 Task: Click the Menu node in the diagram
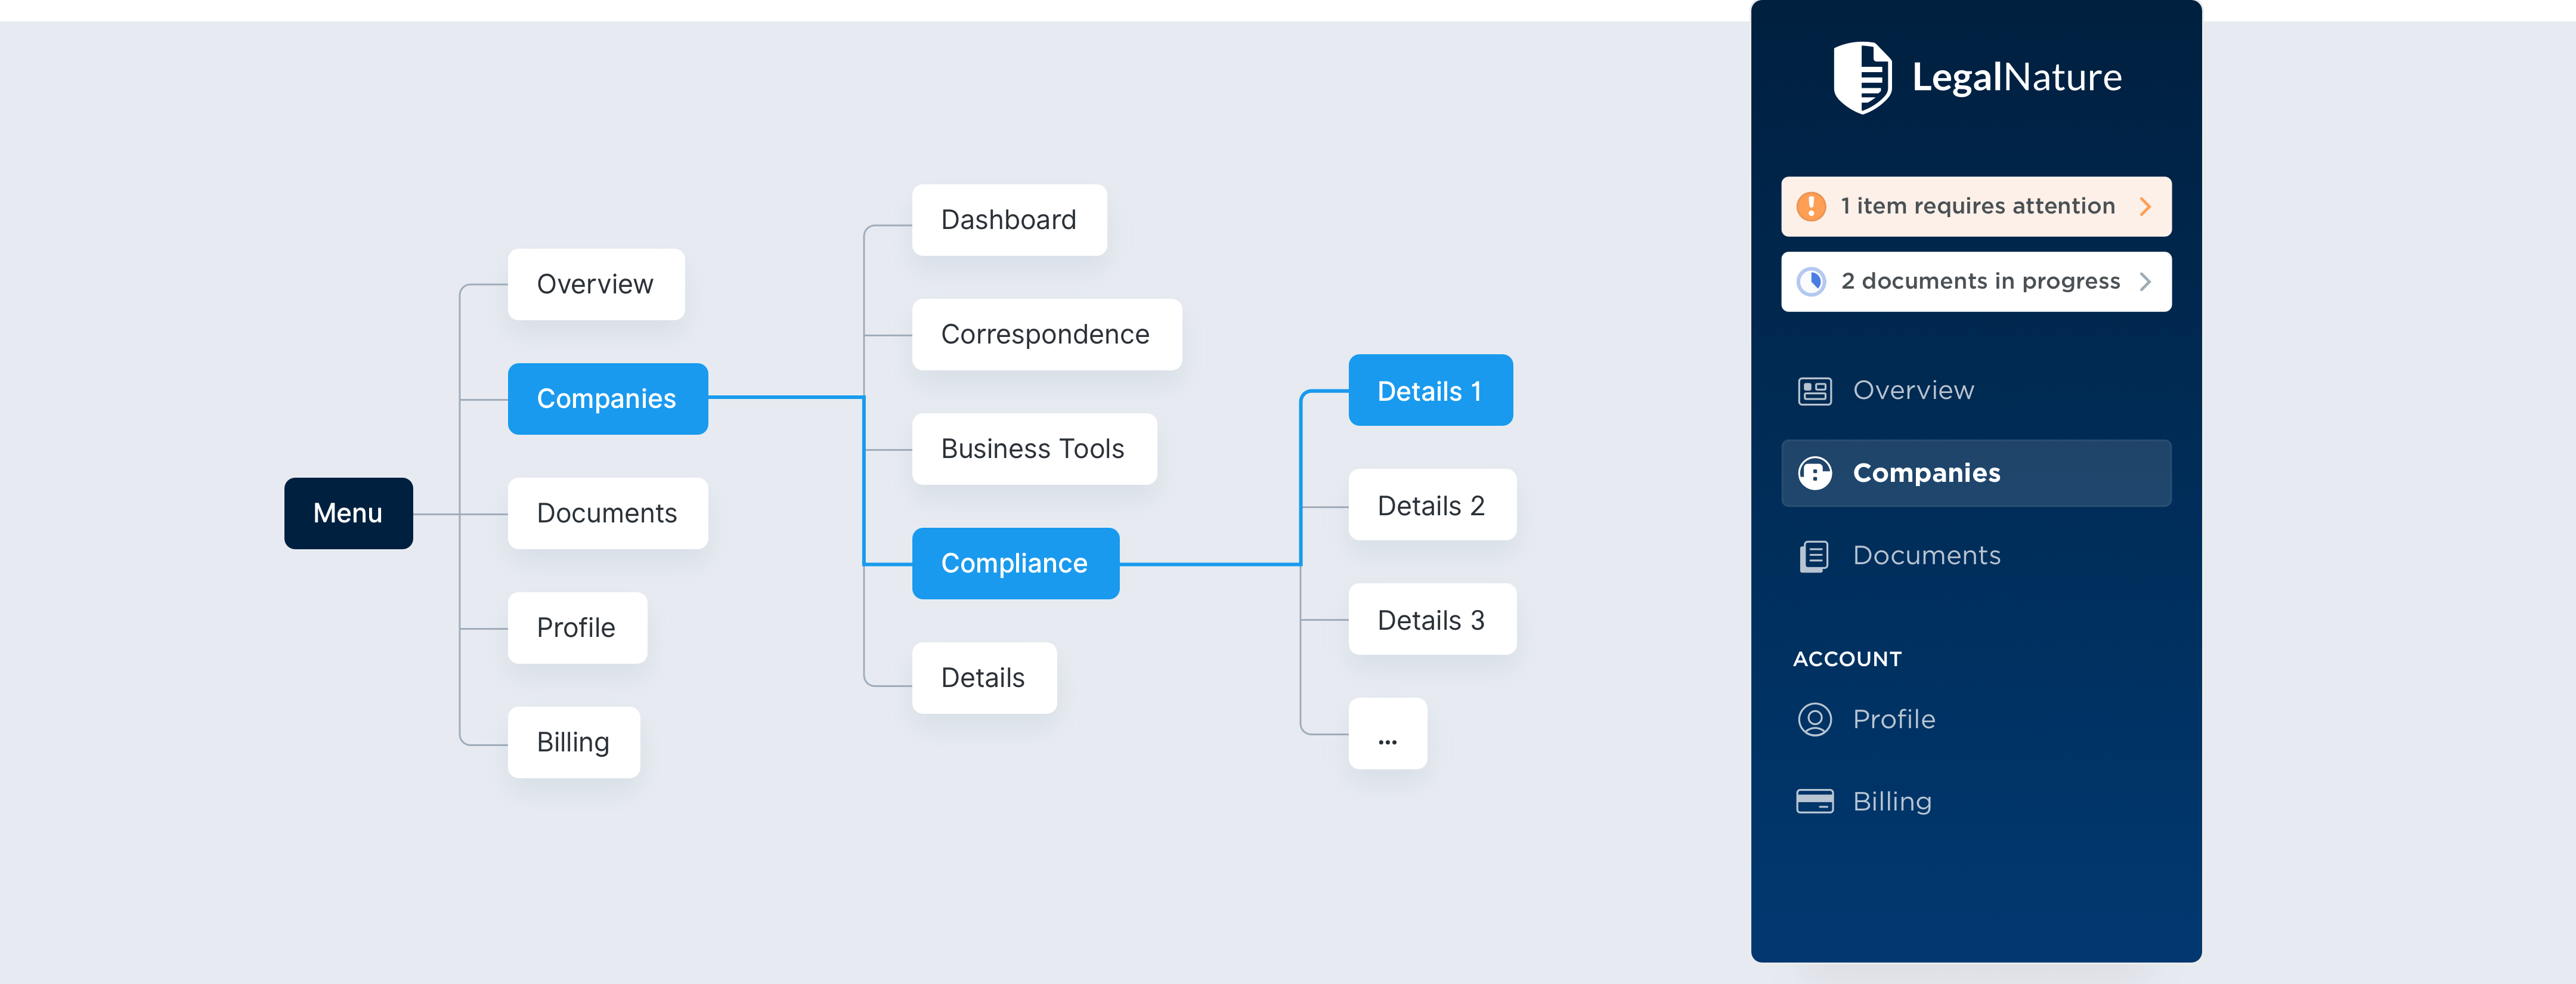(348, 513)
